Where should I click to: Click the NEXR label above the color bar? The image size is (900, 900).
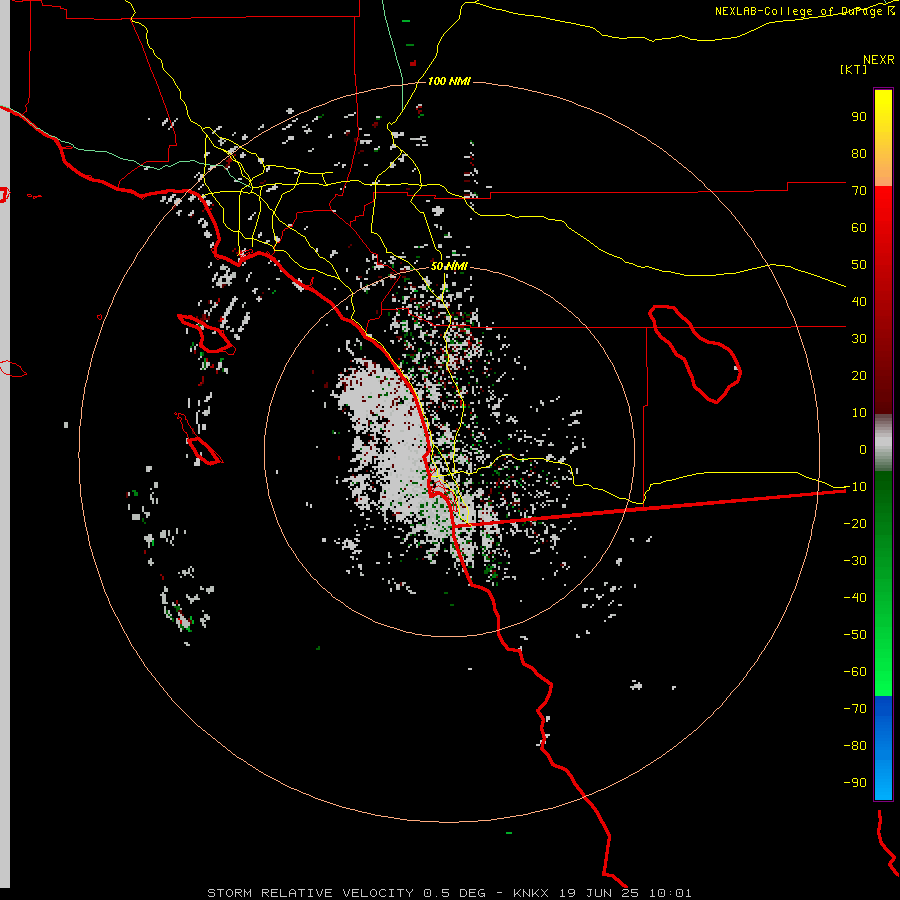pos(879,60)
